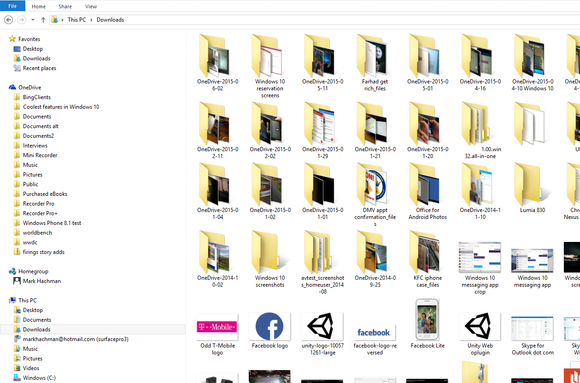580x383 pixels.
Task: Open worldbench folder in sidebar
Action: [x=37, y=233]
